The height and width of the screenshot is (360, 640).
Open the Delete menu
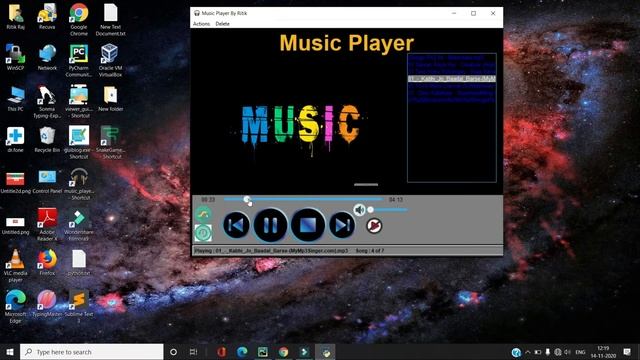(x=222, y=24)
